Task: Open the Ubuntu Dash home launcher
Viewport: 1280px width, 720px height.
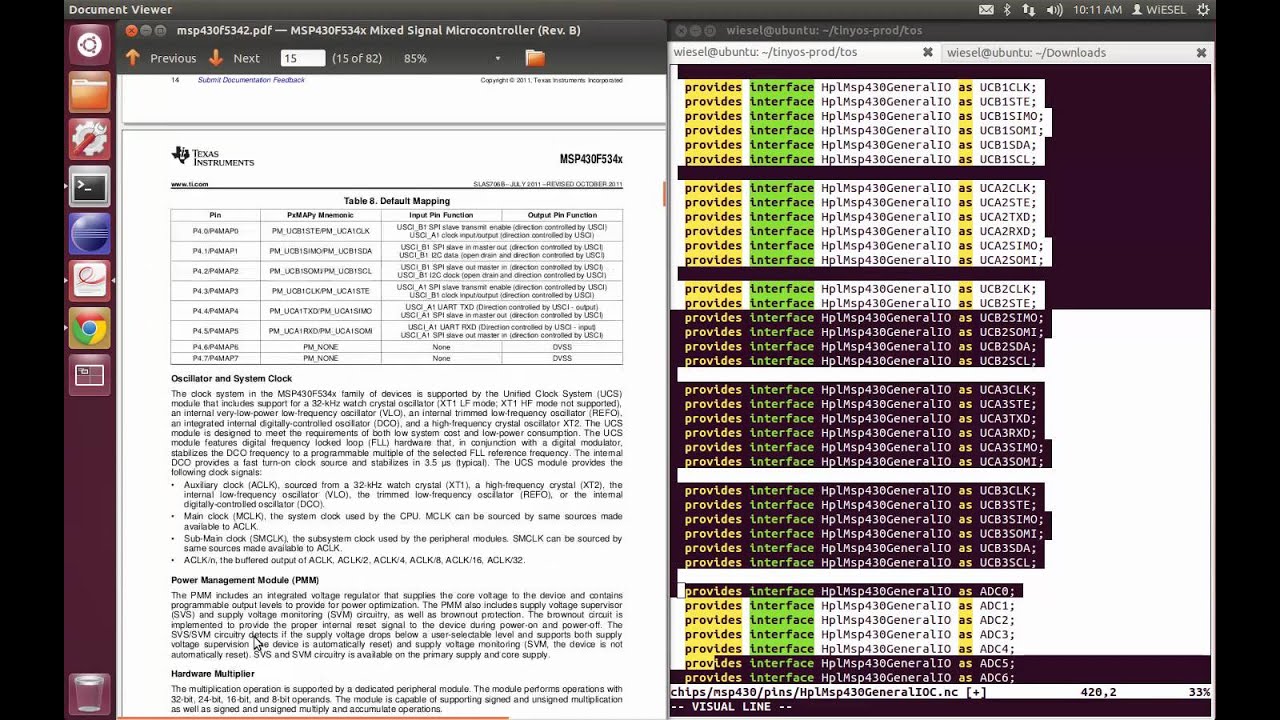Action: point(89,45)
